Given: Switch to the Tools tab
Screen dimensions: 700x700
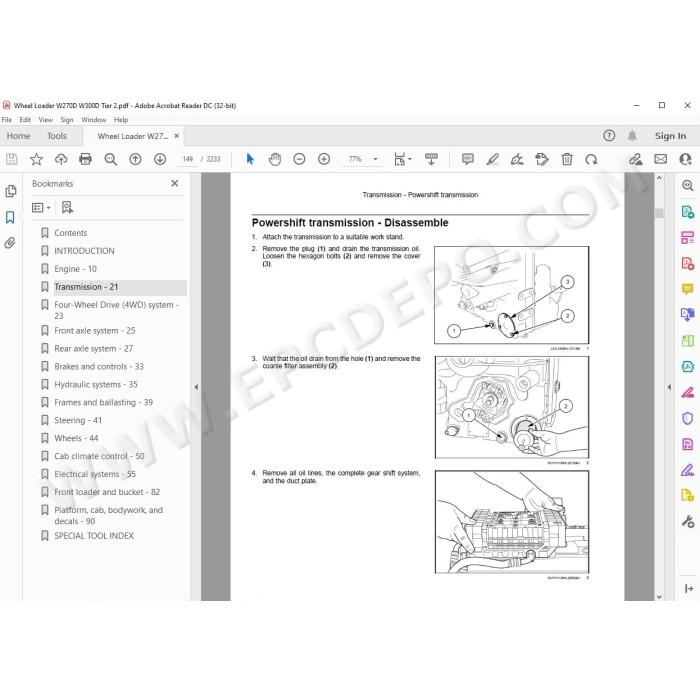Looking at the screenshot, I should point(57,136).
